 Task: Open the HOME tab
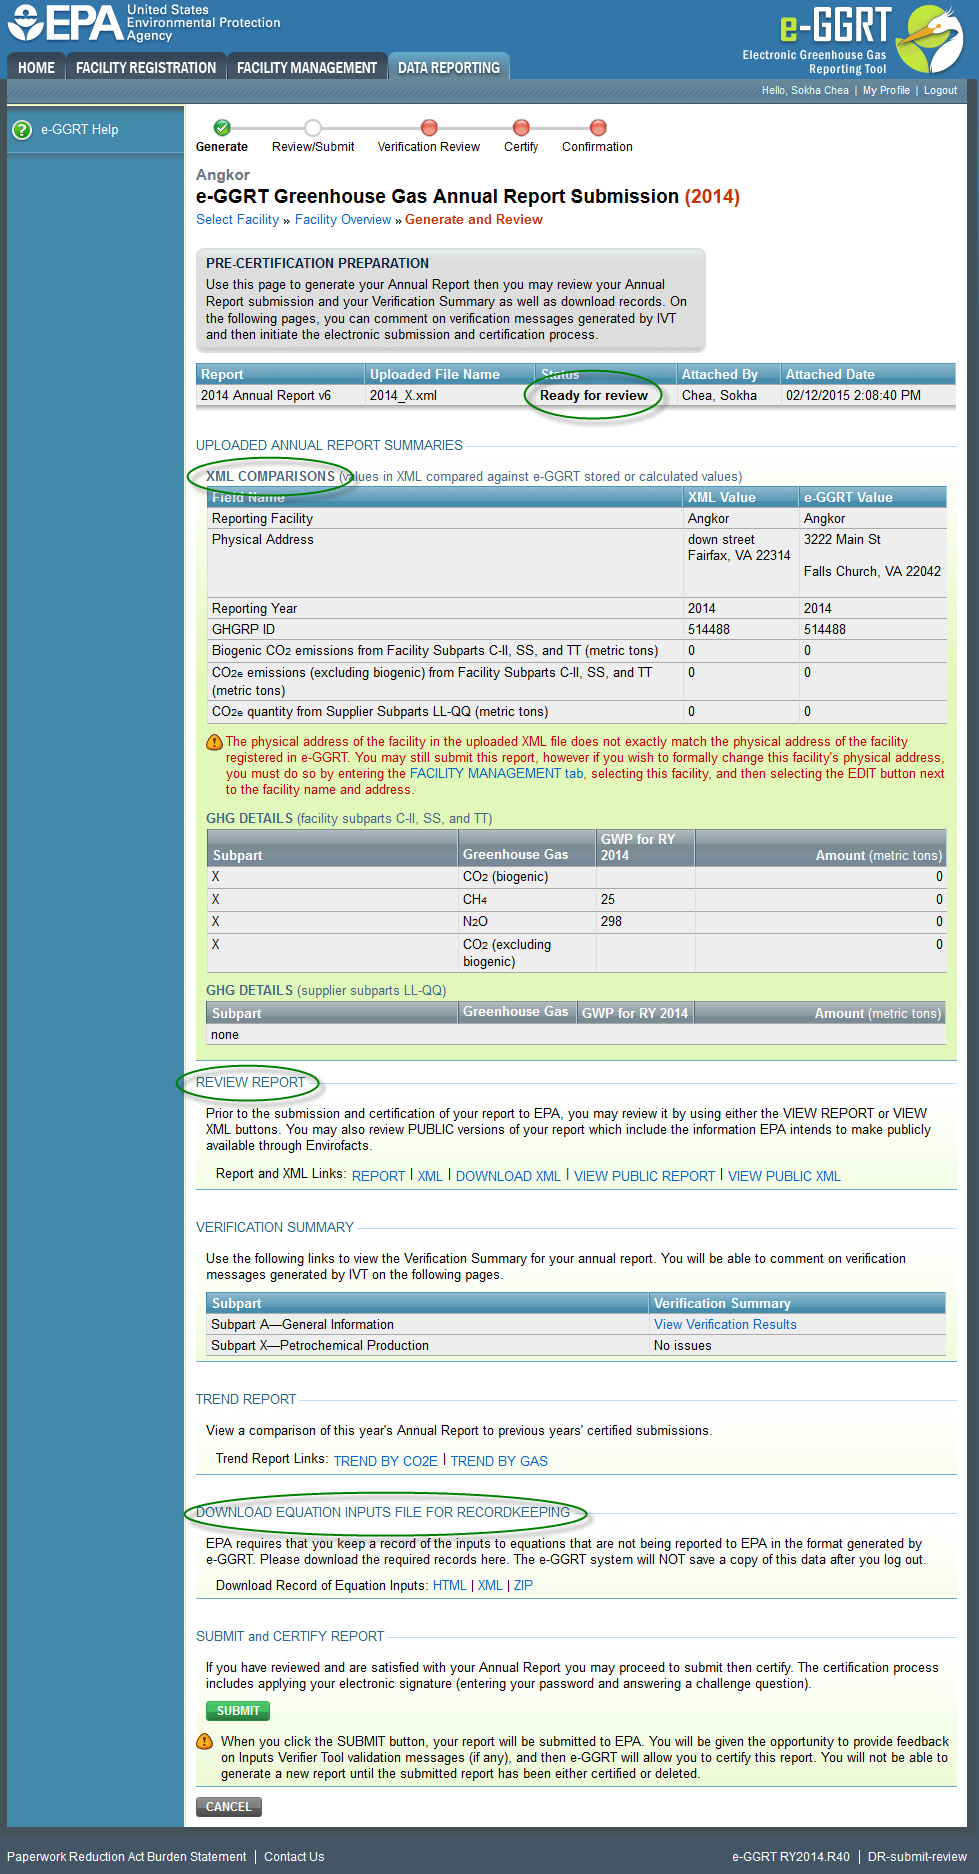[x=36, y=67]
